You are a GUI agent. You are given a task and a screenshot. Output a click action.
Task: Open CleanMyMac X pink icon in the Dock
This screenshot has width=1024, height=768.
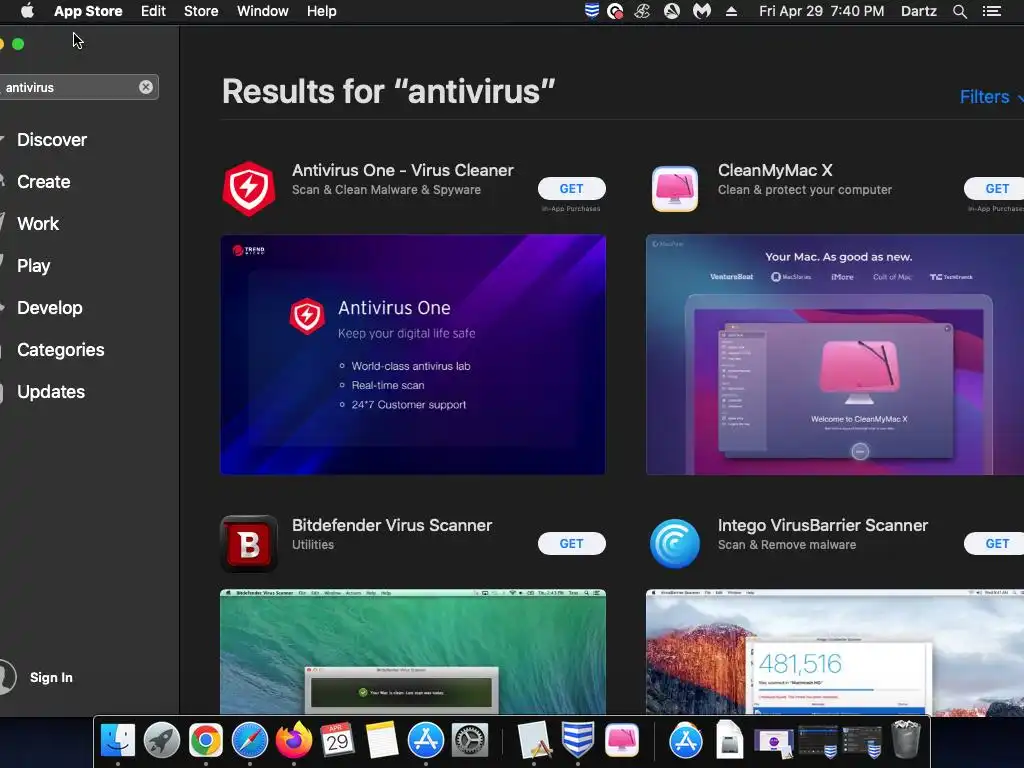[622, 741]
